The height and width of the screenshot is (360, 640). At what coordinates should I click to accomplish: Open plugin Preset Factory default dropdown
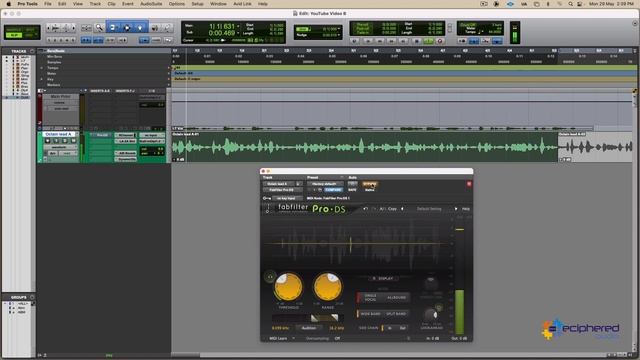(325, 184)
